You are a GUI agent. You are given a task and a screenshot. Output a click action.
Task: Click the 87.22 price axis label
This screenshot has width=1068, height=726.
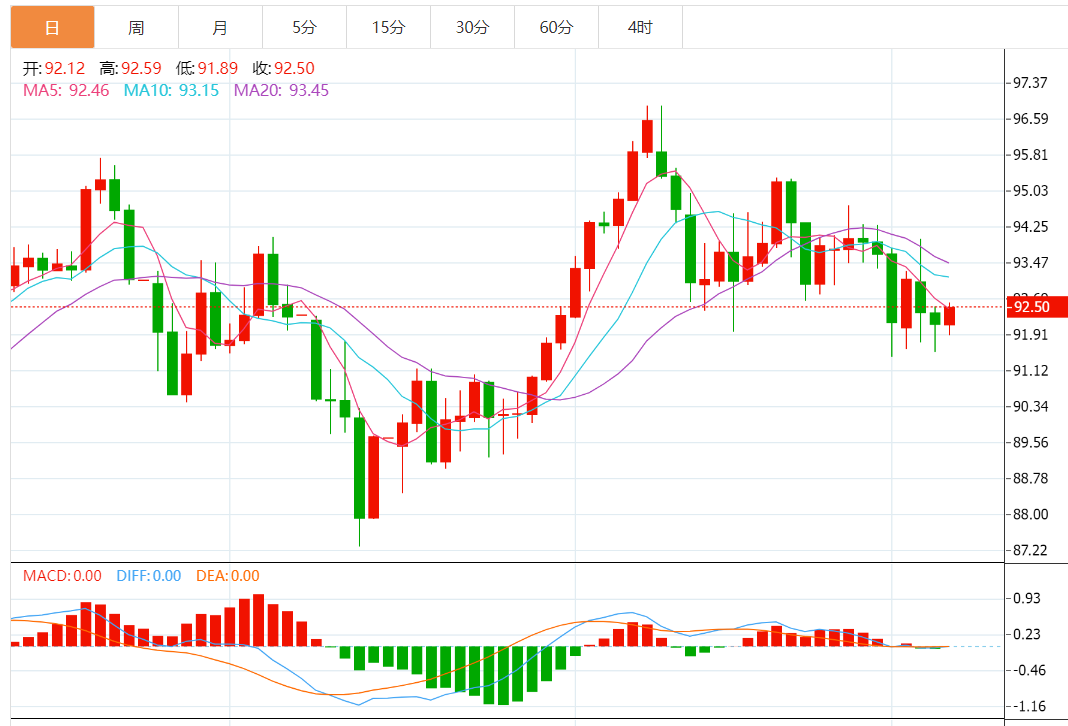tap(1030, 550)
